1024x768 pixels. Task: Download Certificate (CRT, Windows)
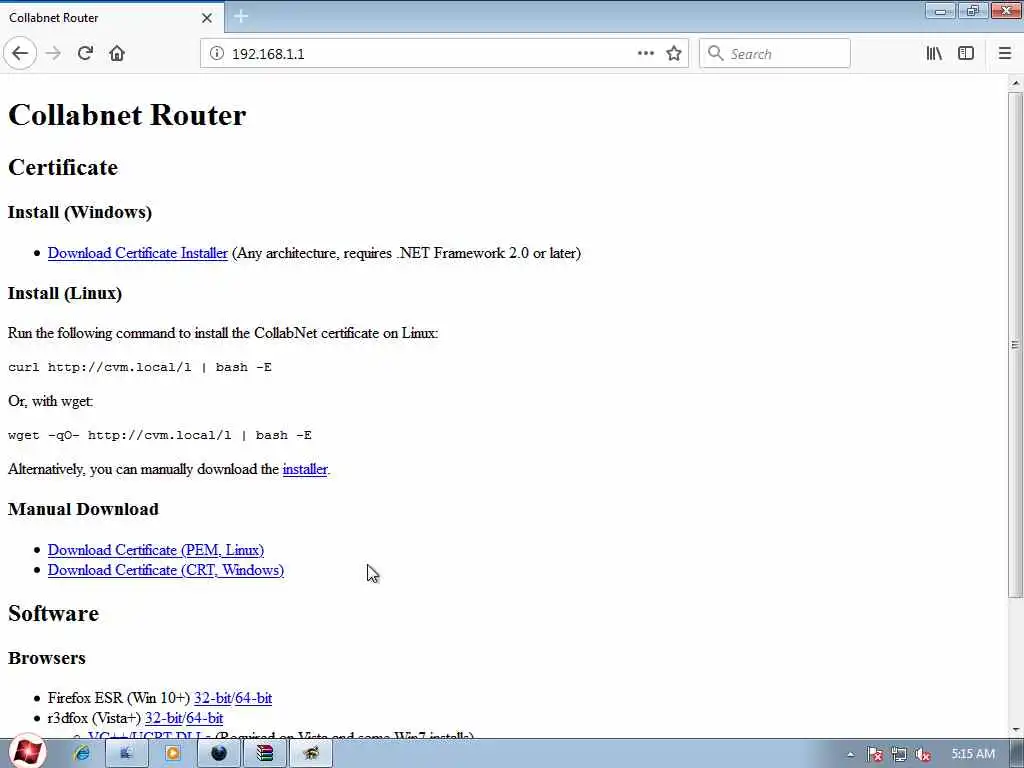pyautogui.click(x=166, y=570)
